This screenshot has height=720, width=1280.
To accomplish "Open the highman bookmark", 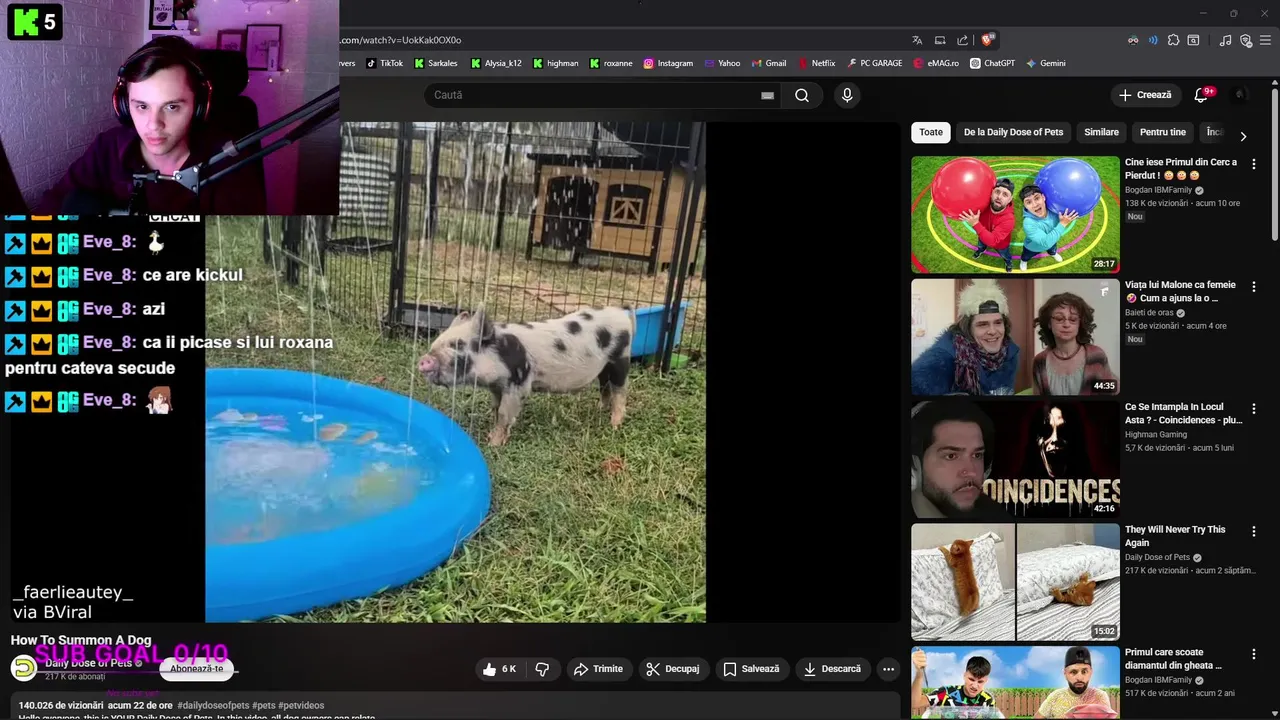I will pos(555,63).
